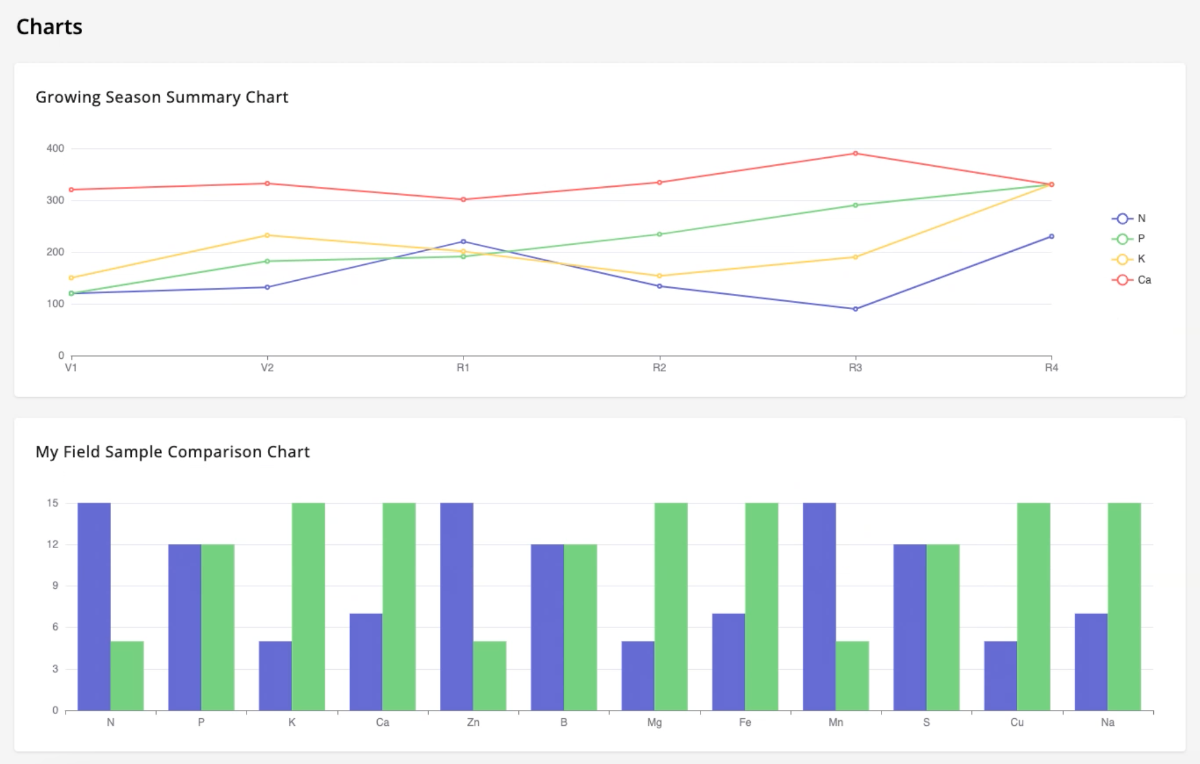This screenshot has width=1200, height=764.
Task: Click the My Field Sample Comparison Chart title
Action: 173,452
